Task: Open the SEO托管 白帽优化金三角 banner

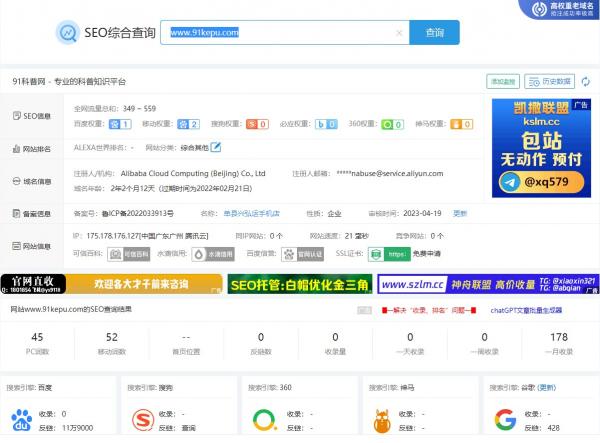Action: coord(300,284)
